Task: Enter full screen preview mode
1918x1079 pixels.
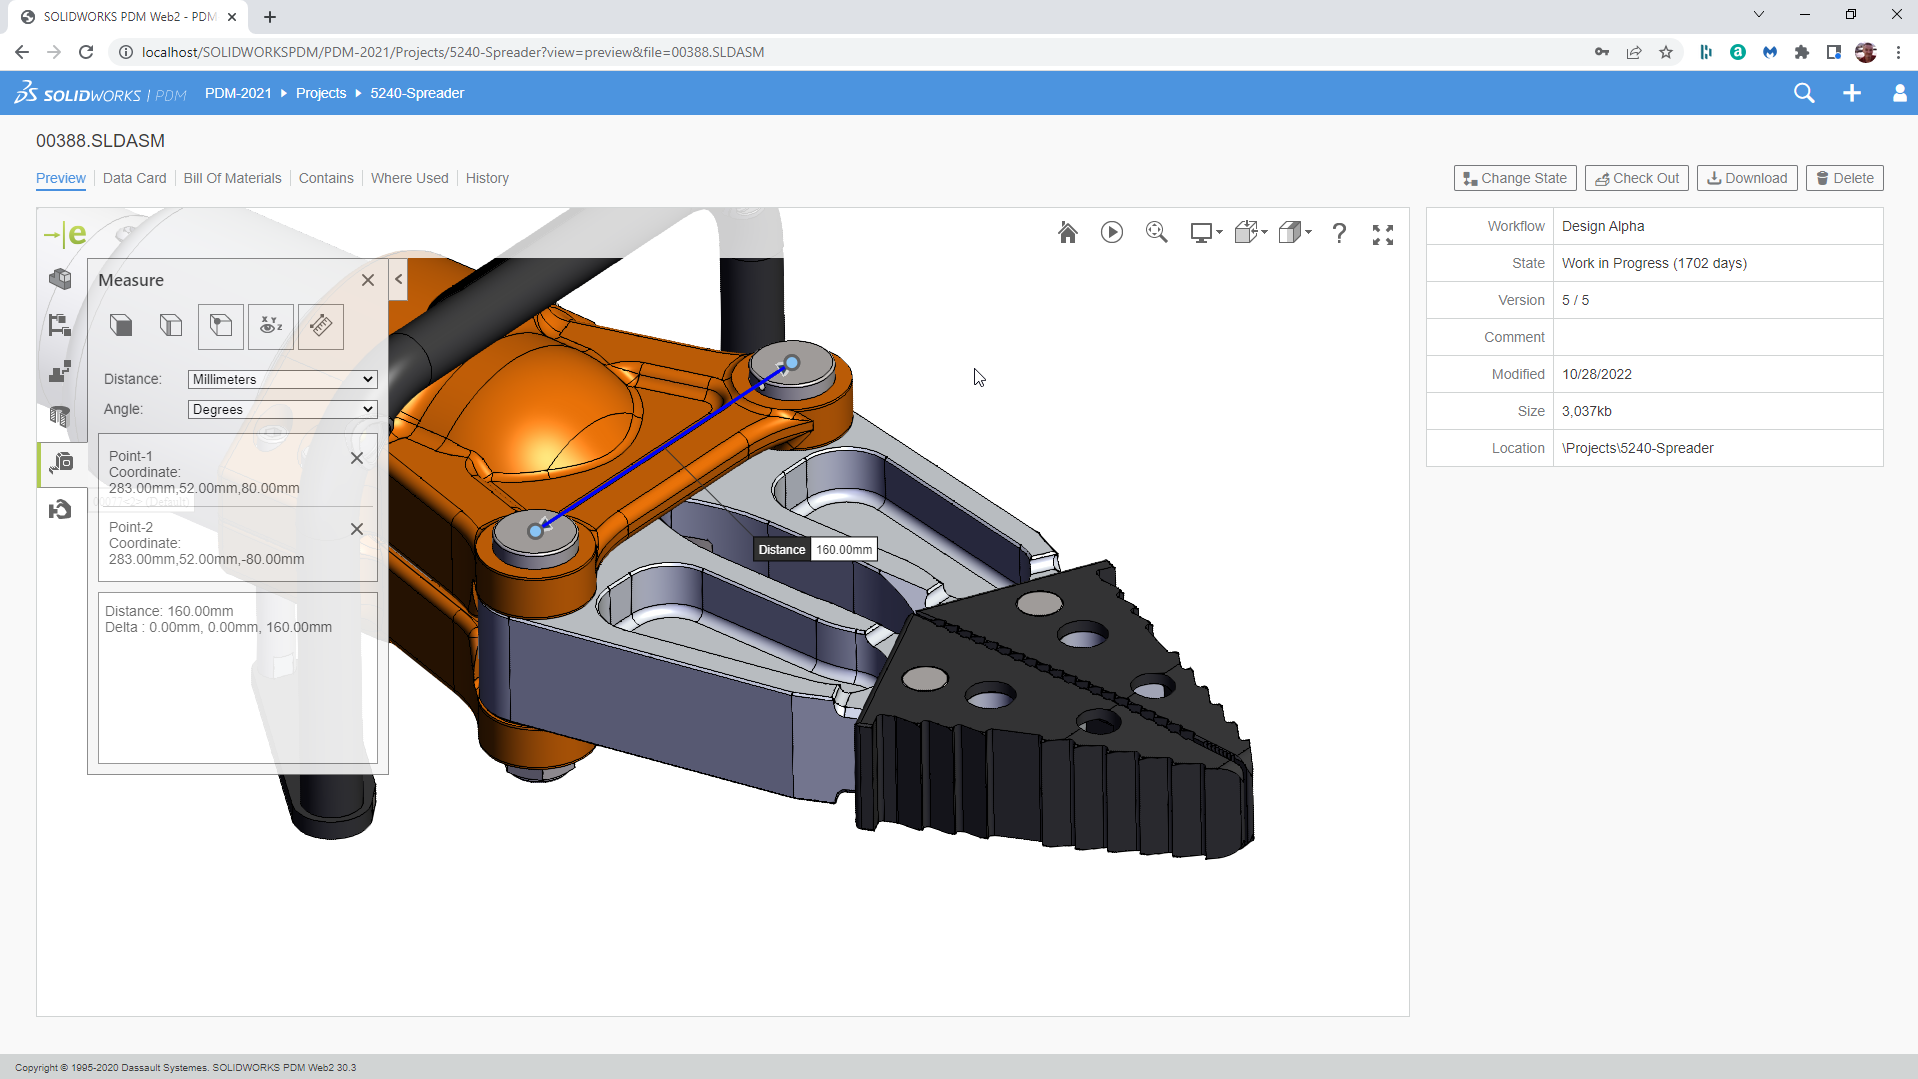Action: (1382, 235)
